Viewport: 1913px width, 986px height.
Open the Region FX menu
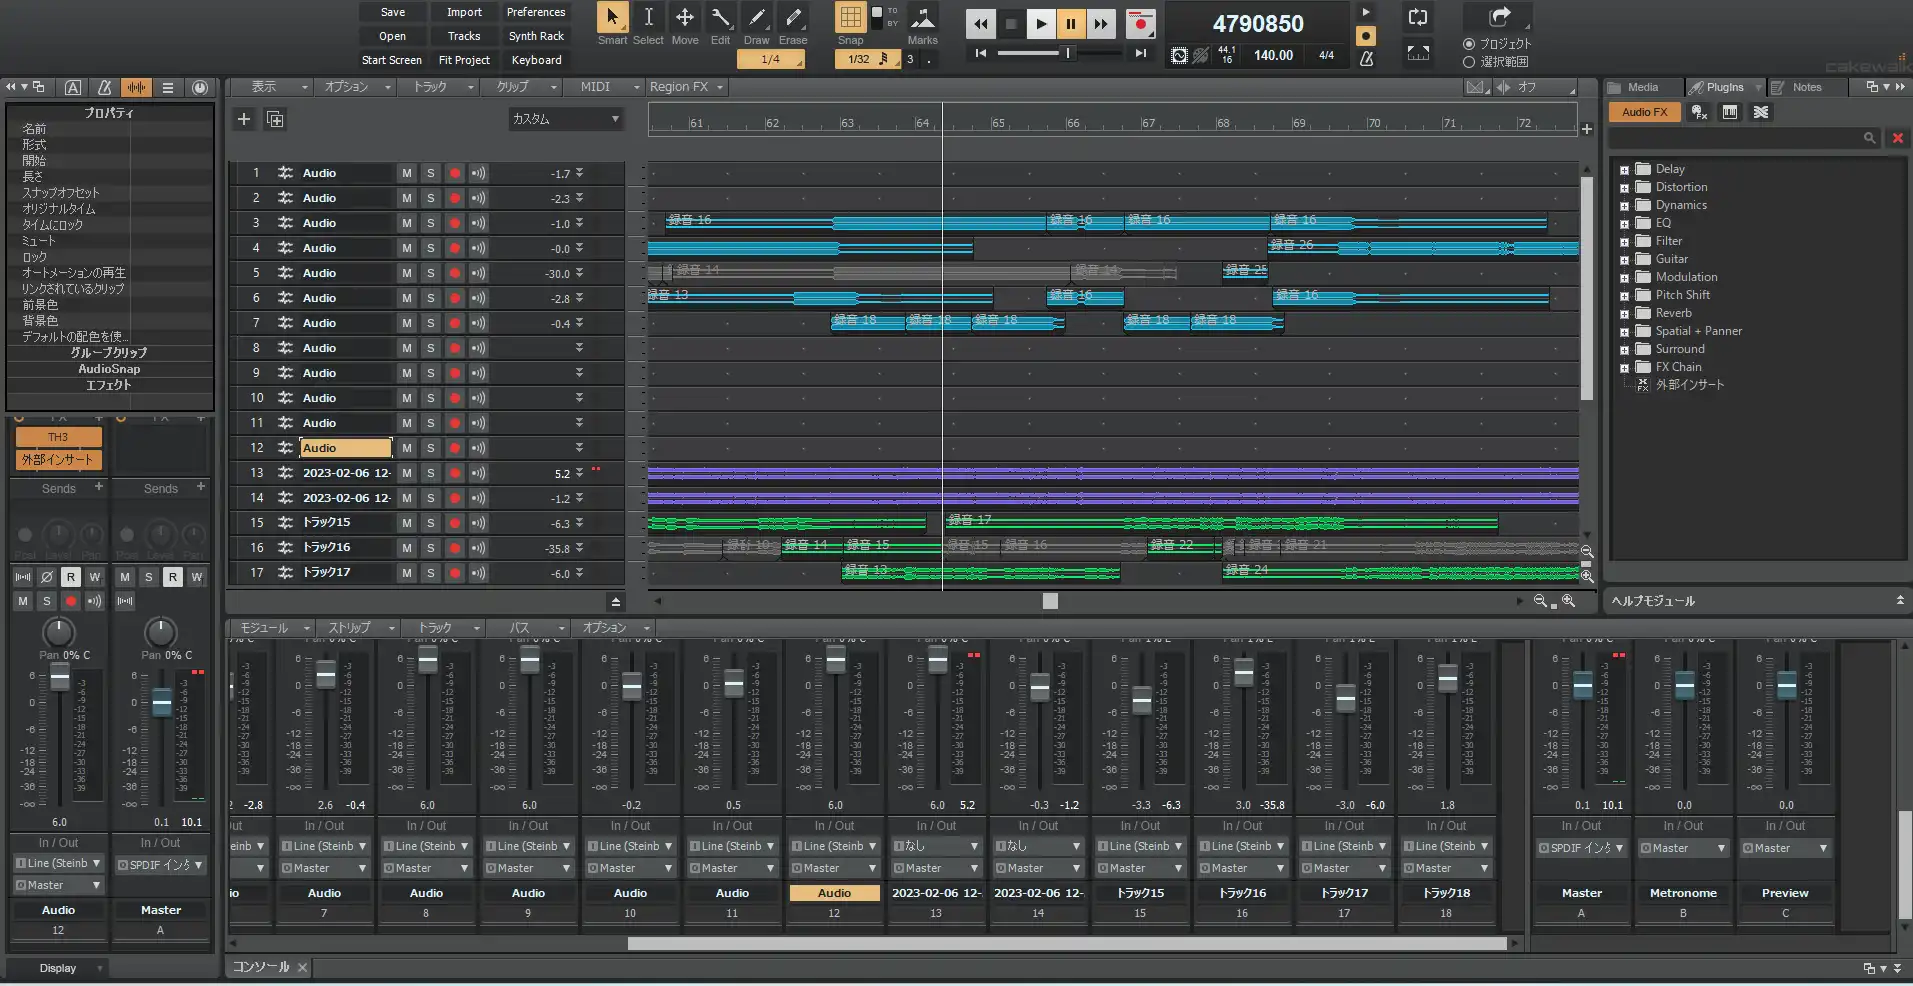pyautogui.click(x=685, y=87)
